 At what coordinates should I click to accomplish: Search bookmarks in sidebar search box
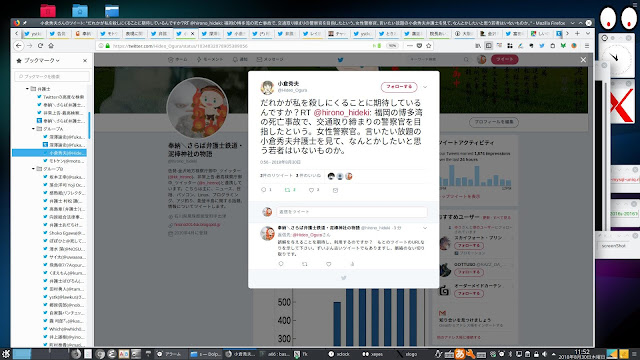click(52, 76)
